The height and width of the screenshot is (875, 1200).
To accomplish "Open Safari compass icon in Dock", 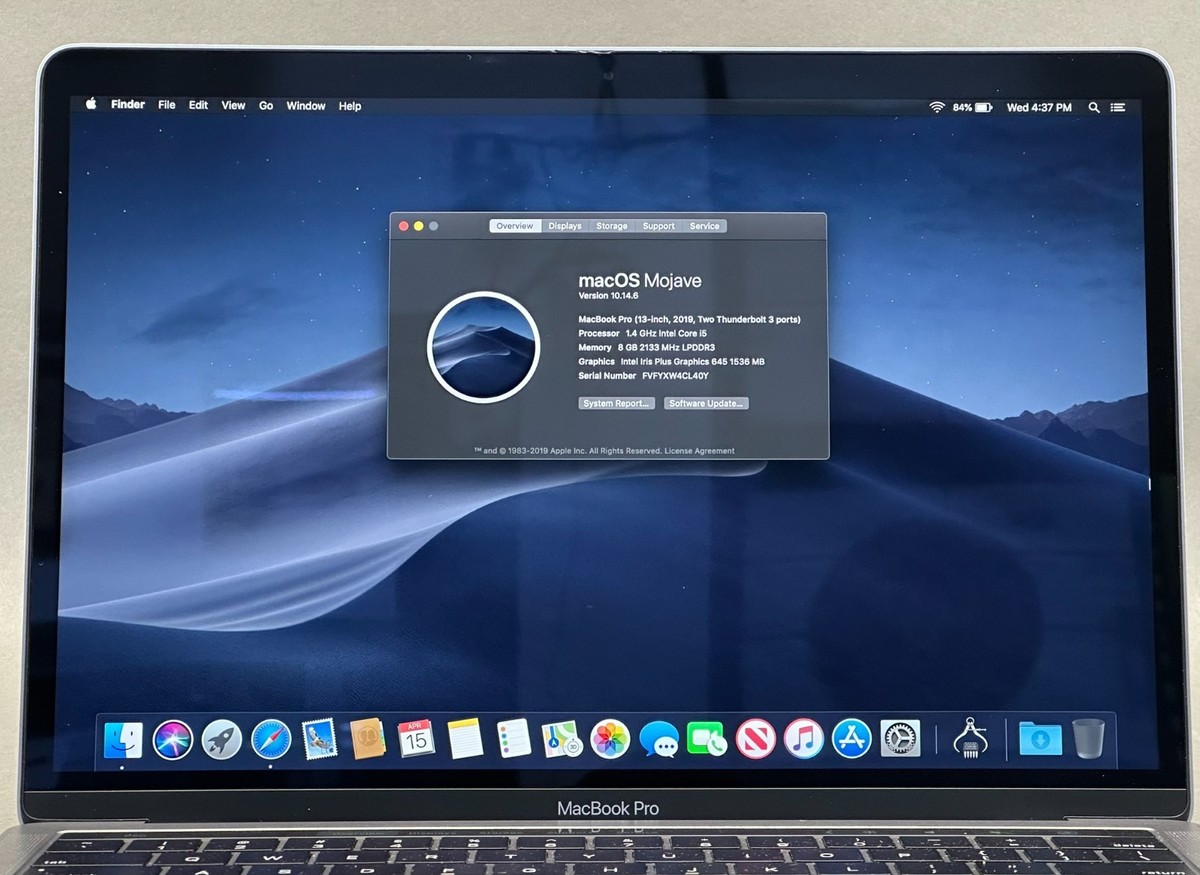I will [x=271, y=740].
